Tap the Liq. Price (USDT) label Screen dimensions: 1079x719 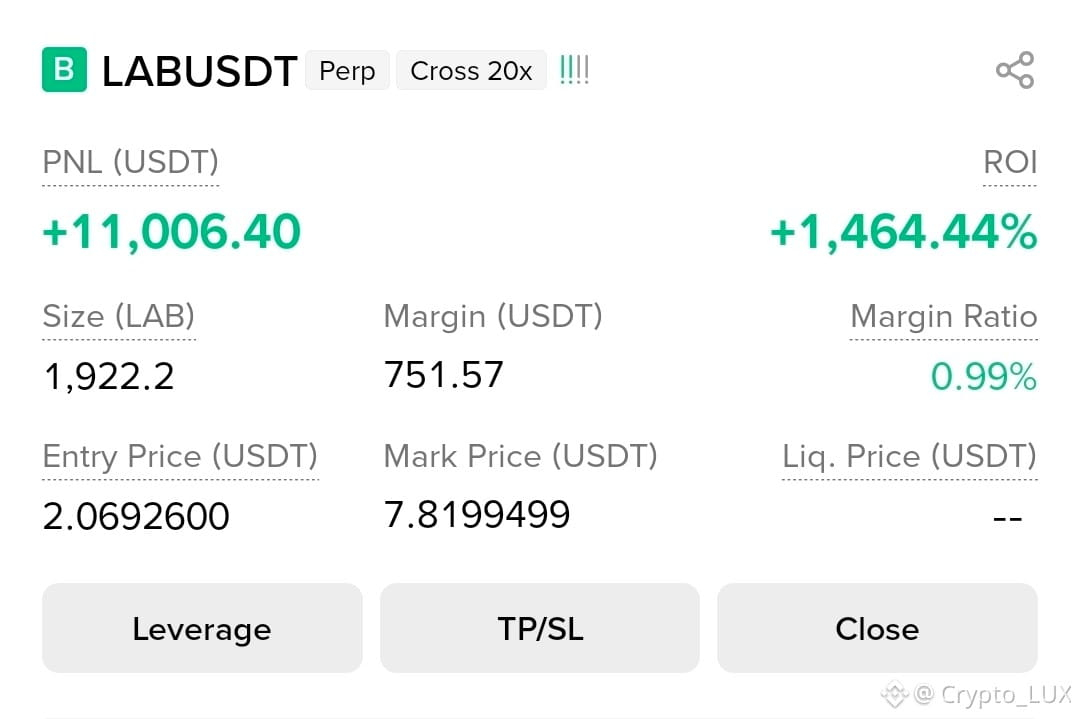tap(909, 457)
